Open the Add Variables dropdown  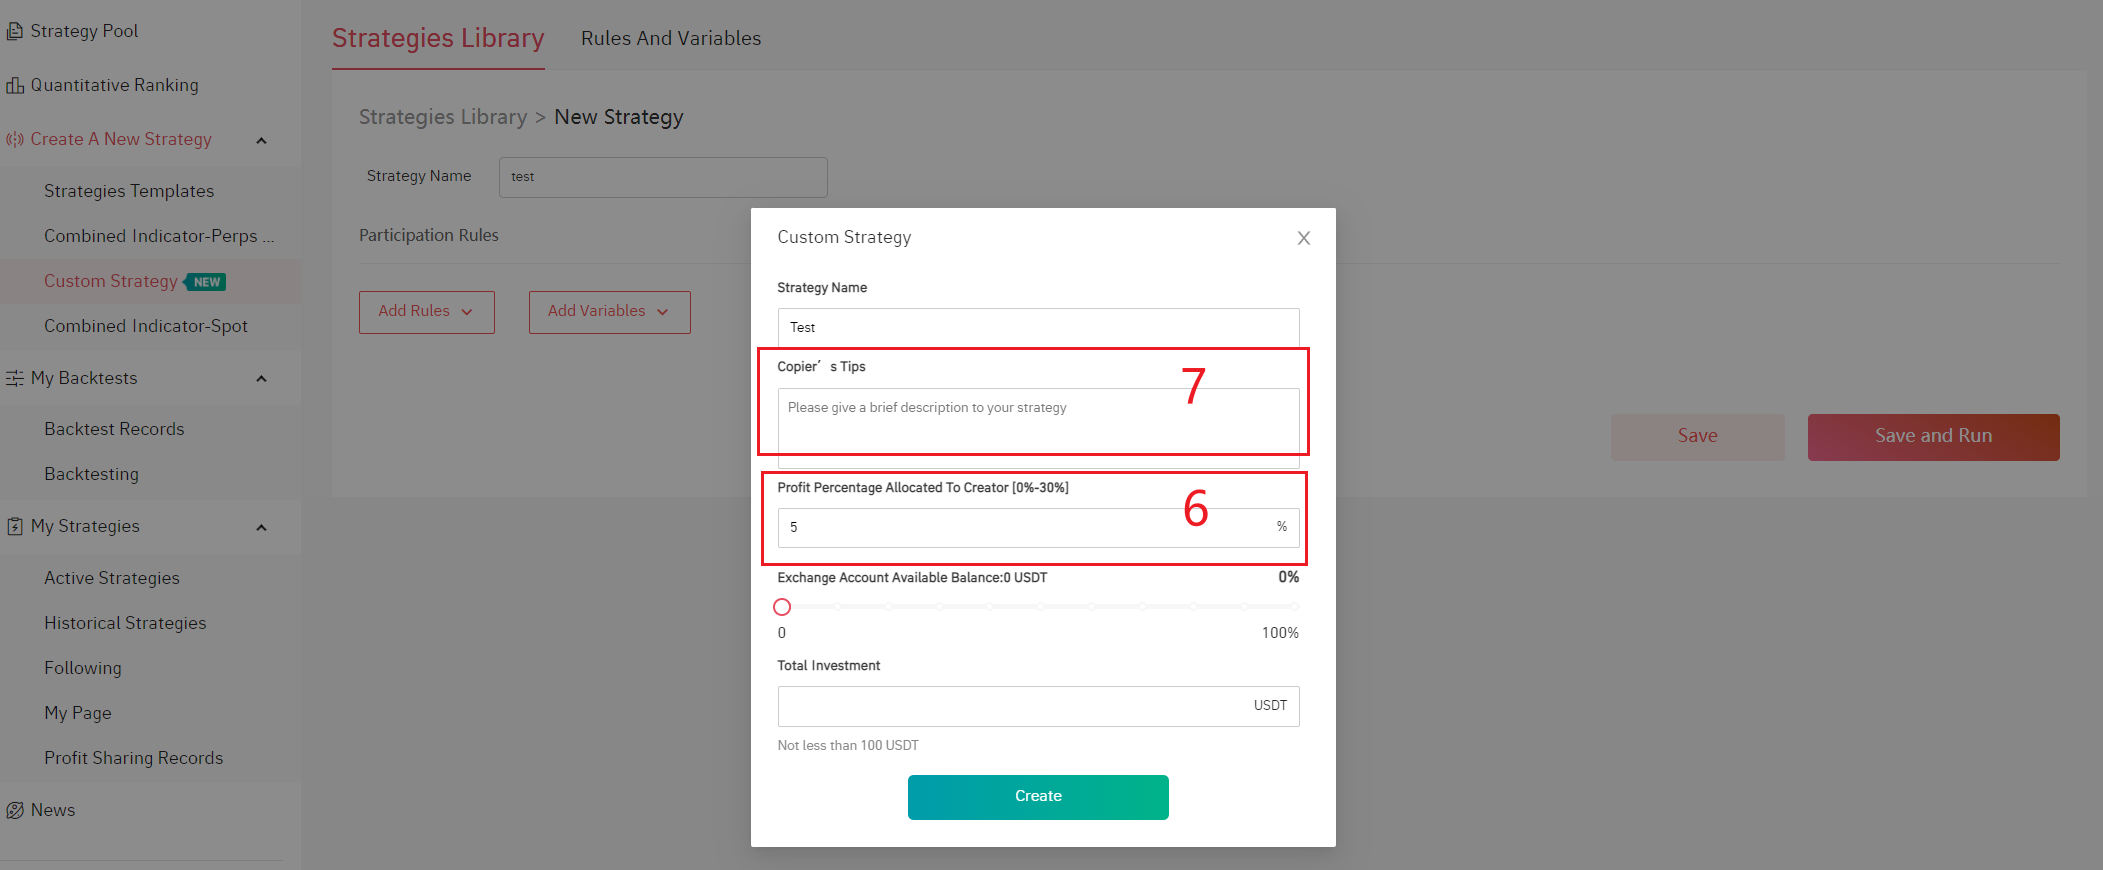click(x=609, y=312)
